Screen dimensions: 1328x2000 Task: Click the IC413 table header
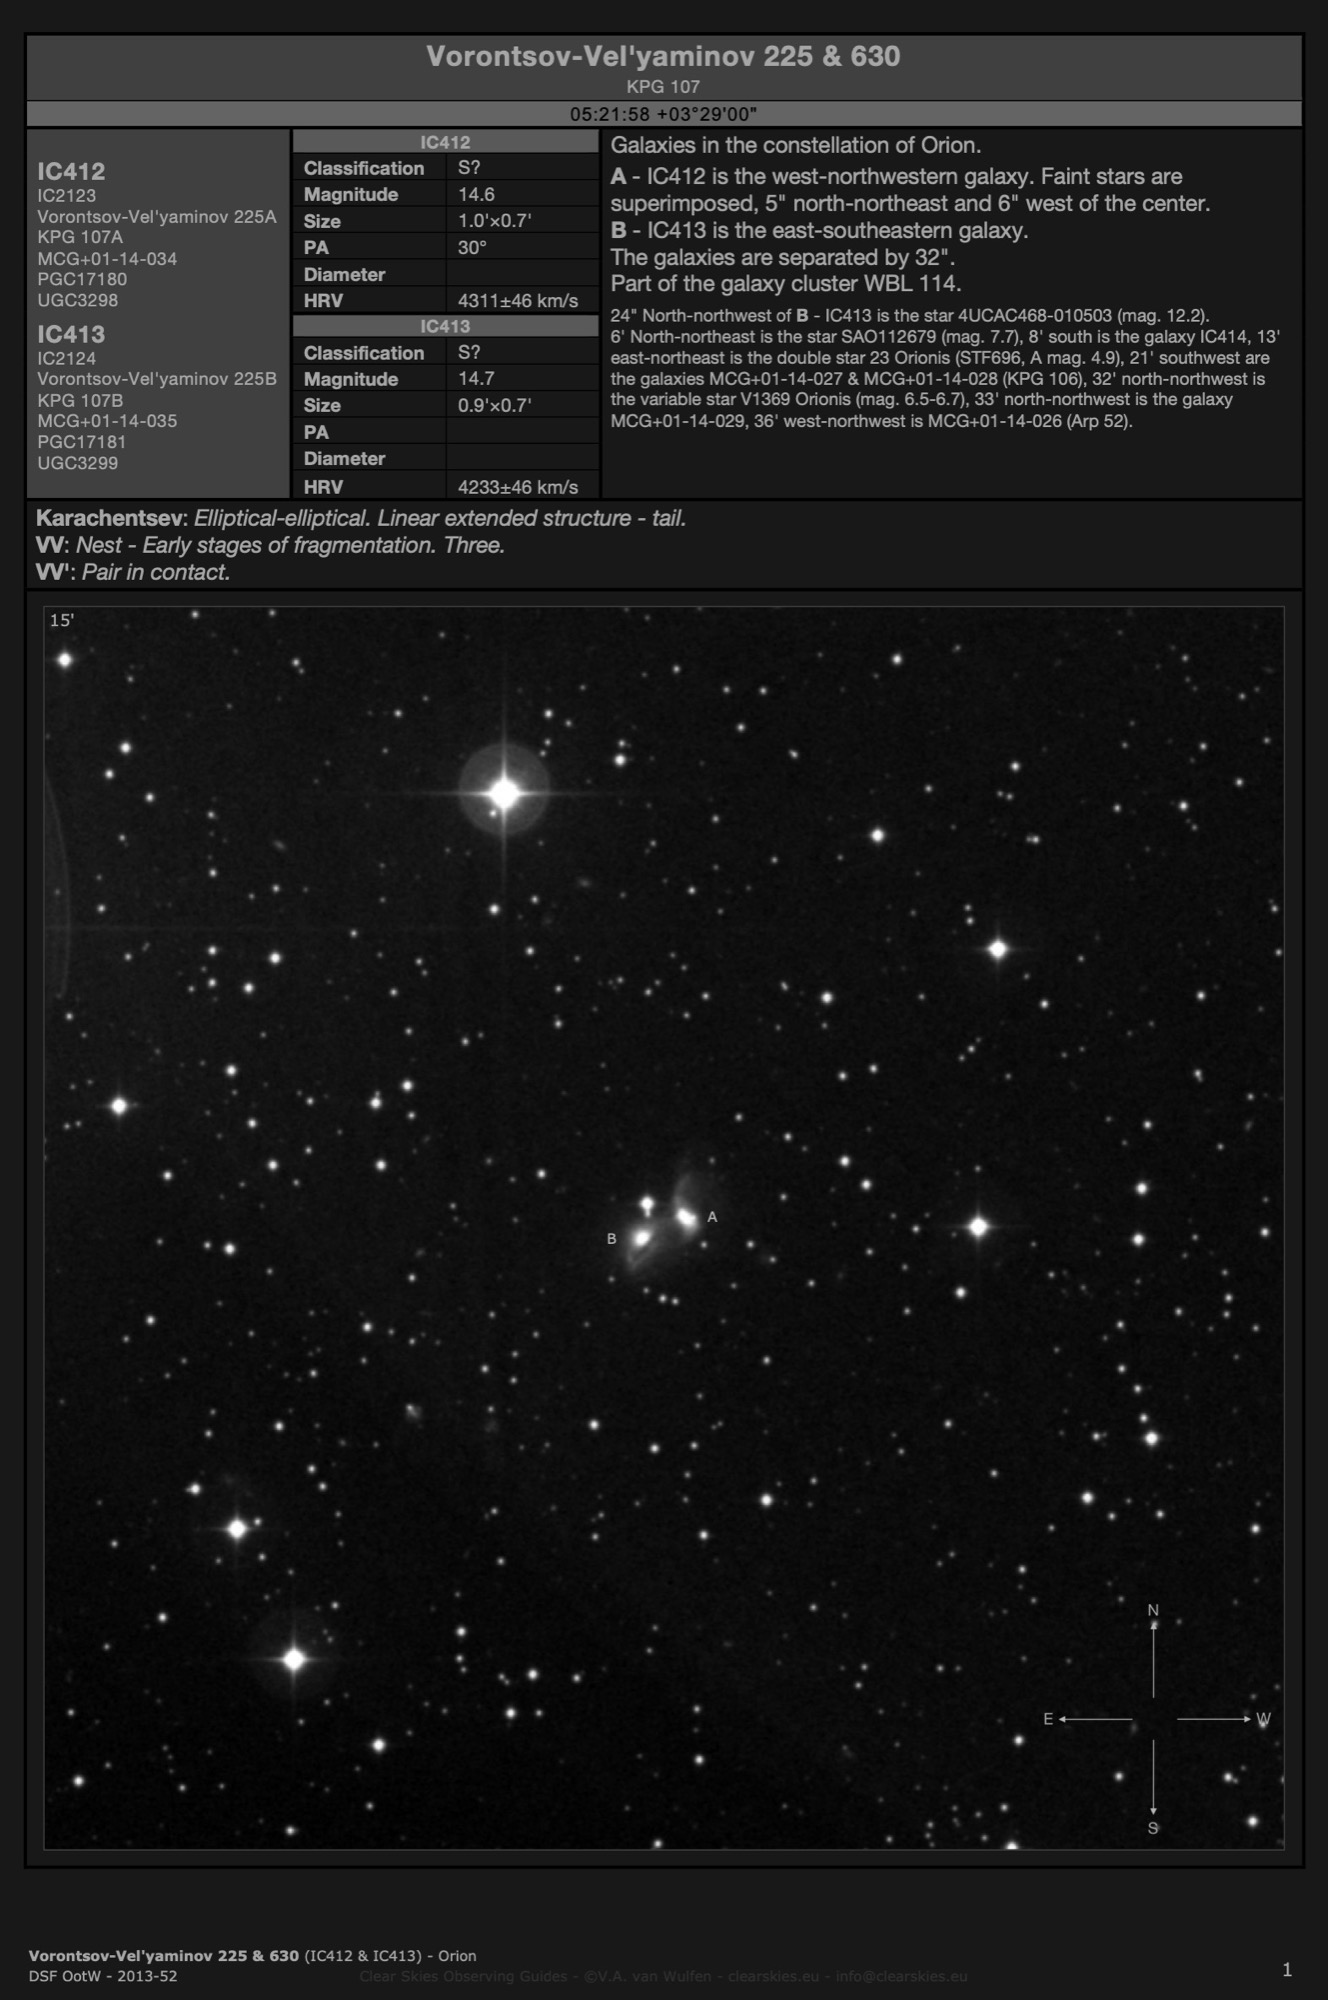point(445,326)
